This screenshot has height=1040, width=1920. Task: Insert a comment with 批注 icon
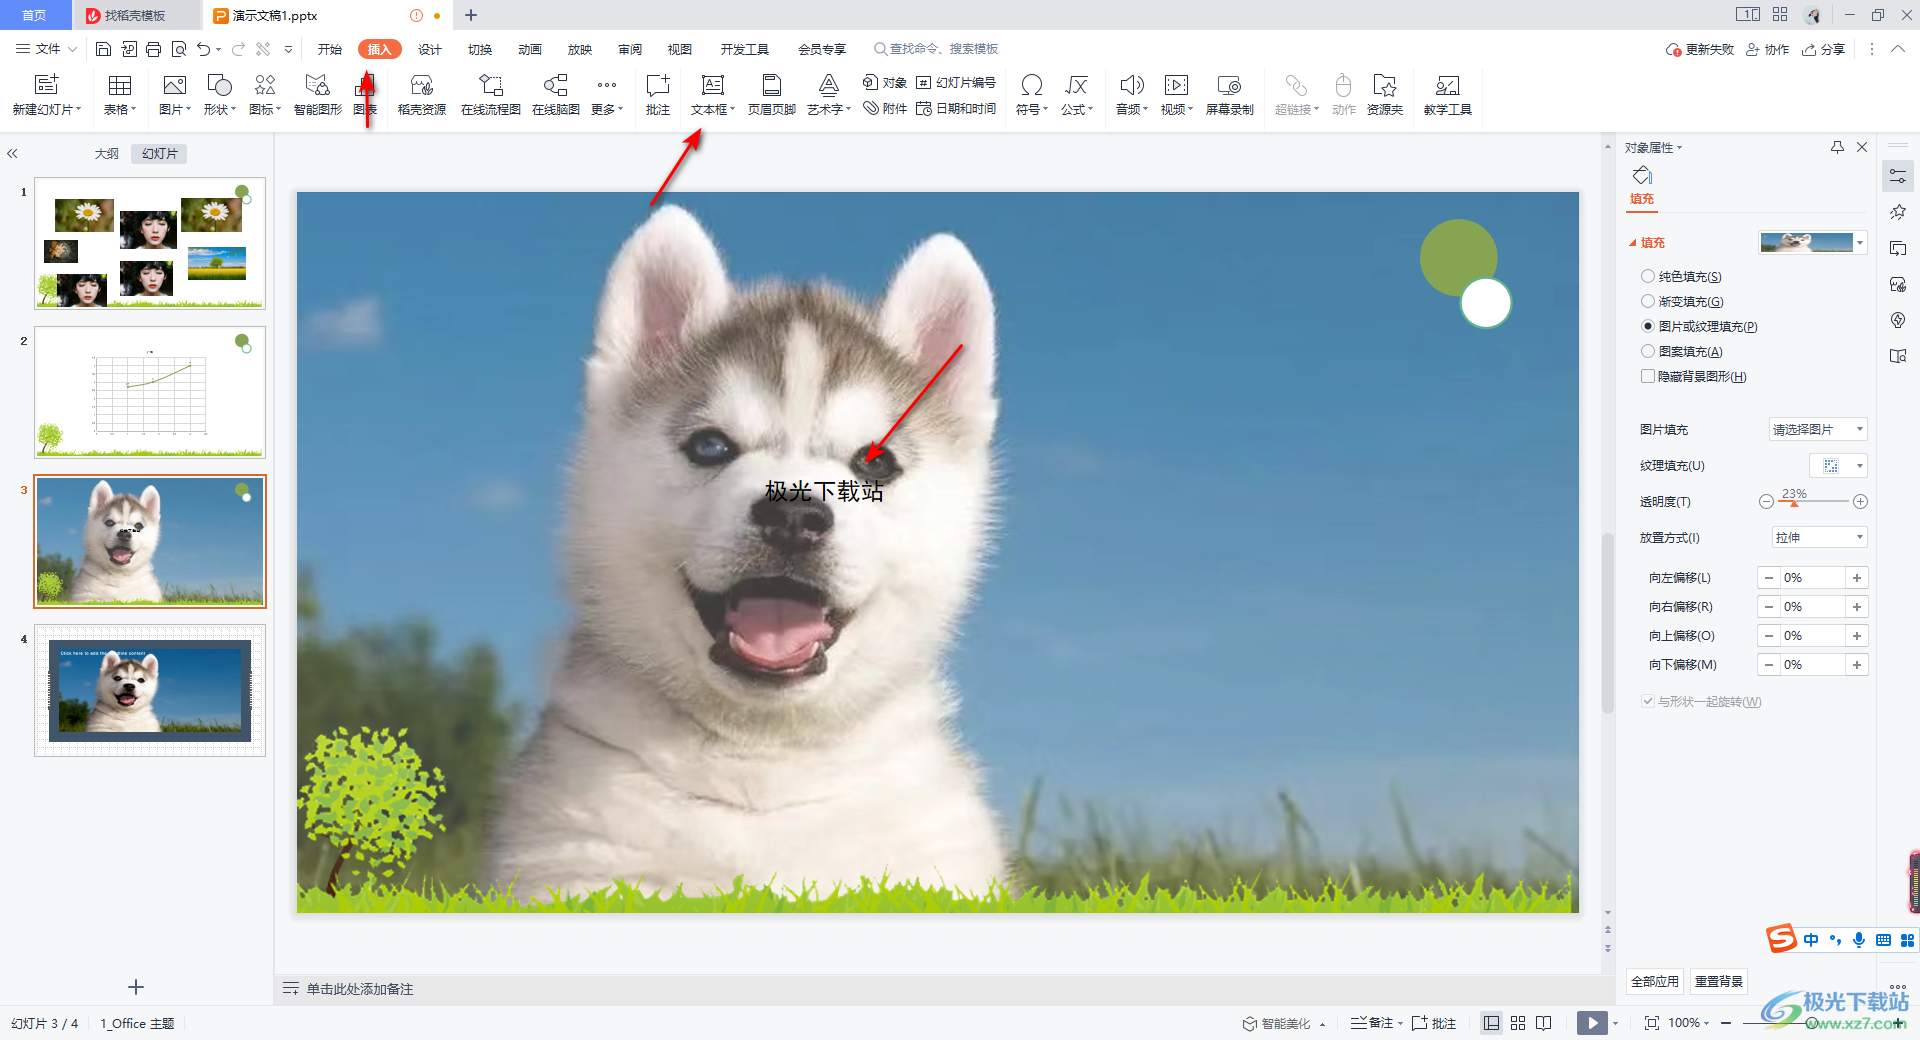click(x=658, y=86)
